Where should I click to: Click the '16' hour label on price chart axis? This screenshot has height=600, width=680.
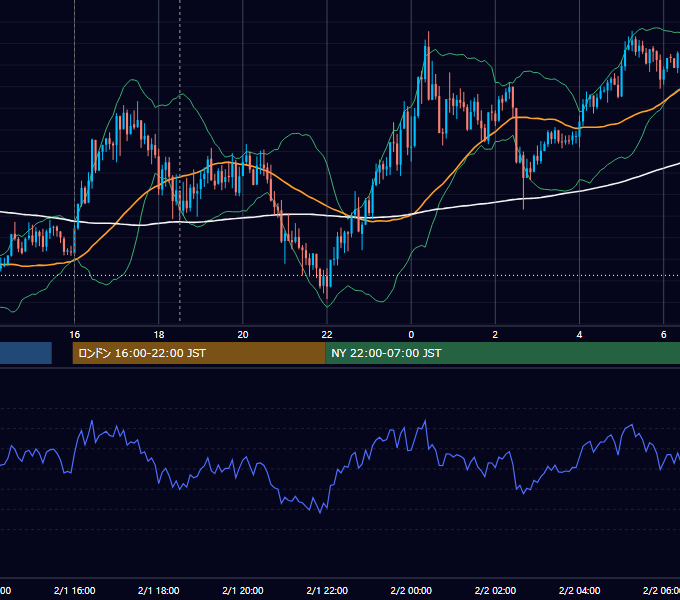tap(75, 335)
